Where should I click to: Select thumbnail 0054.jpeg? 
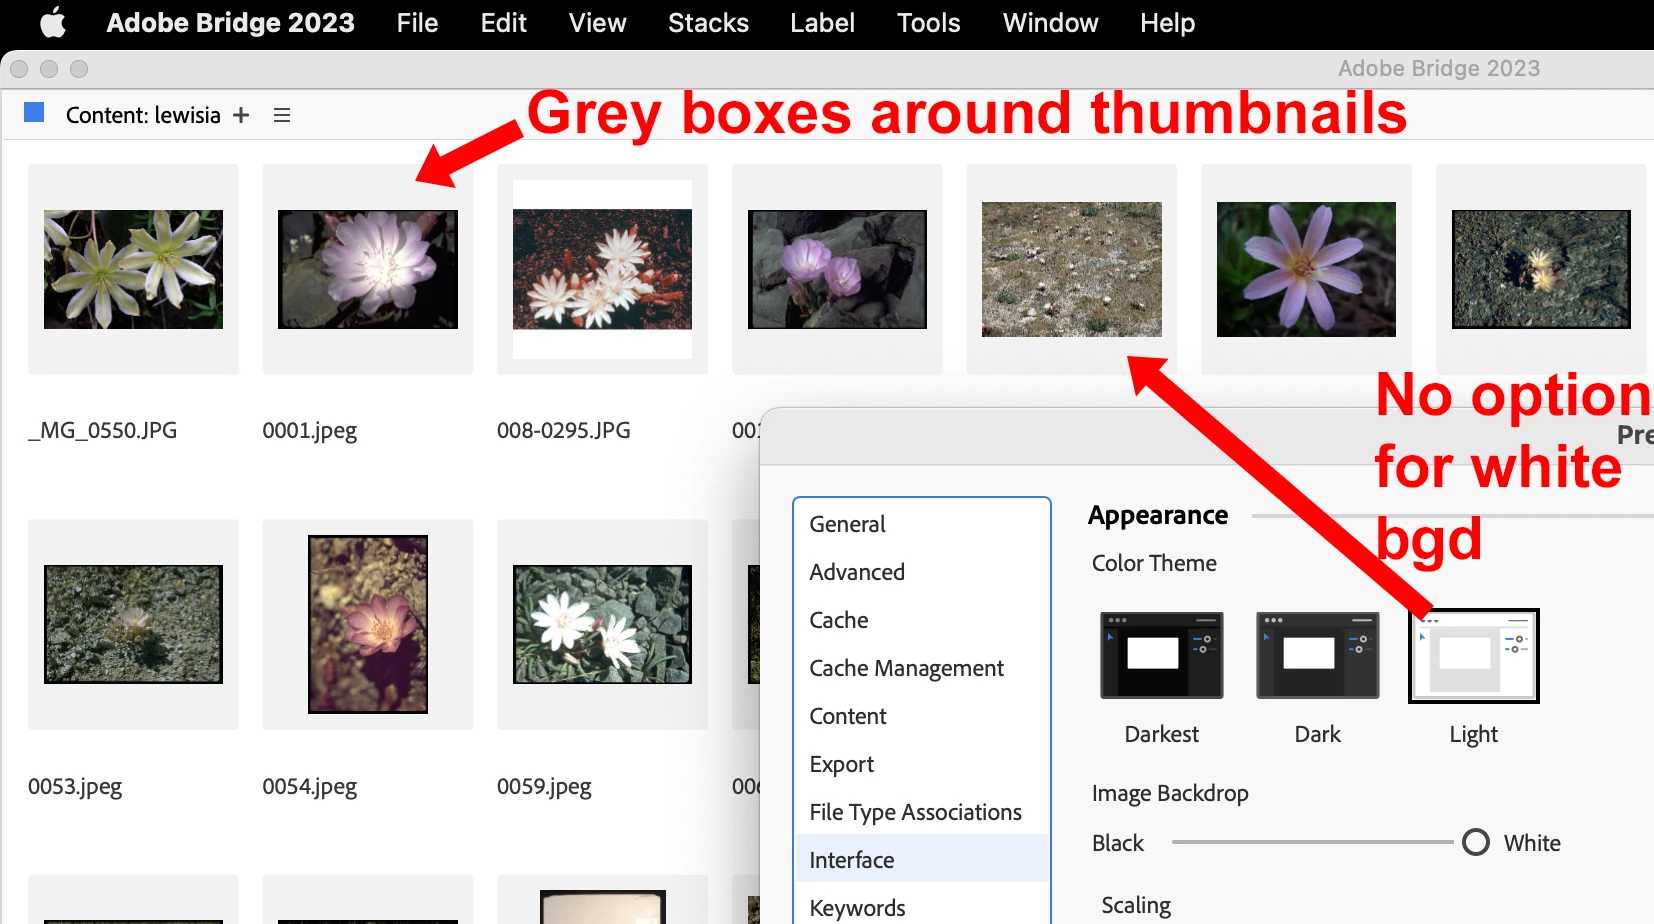click(368, 624)
